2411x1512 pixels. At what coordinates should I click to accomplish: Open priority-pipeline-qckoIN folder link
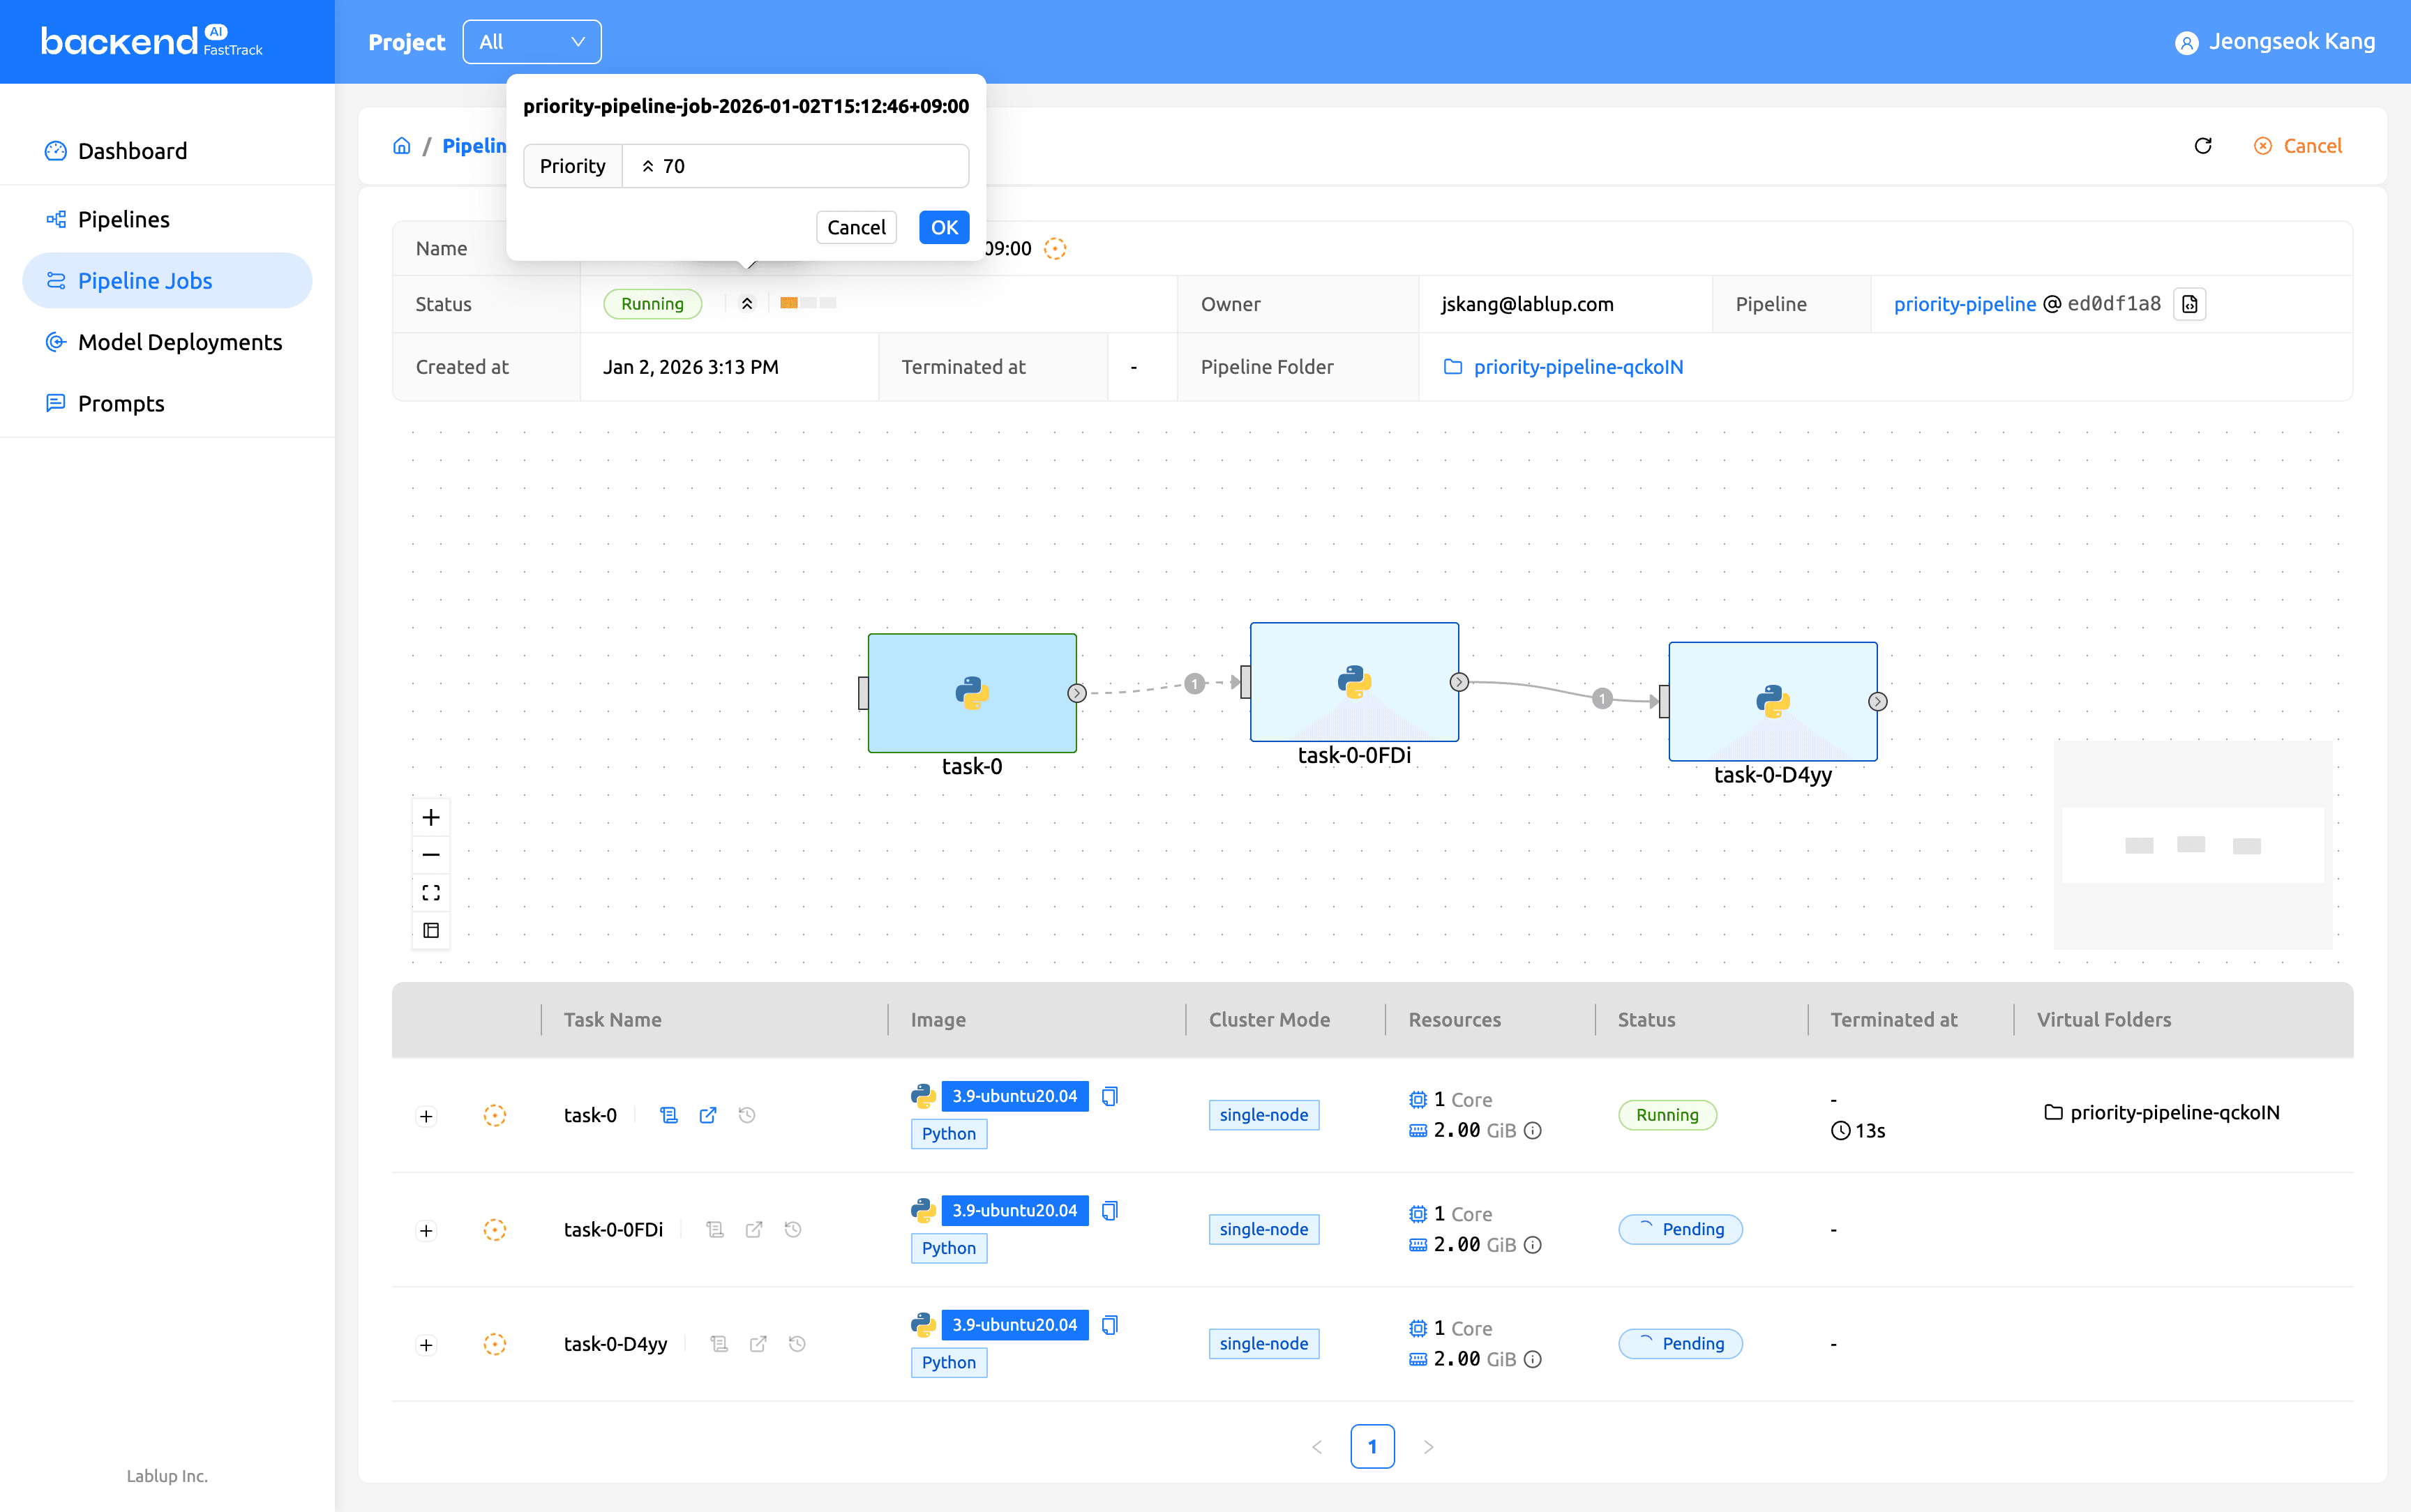(x=1577, y=367)
